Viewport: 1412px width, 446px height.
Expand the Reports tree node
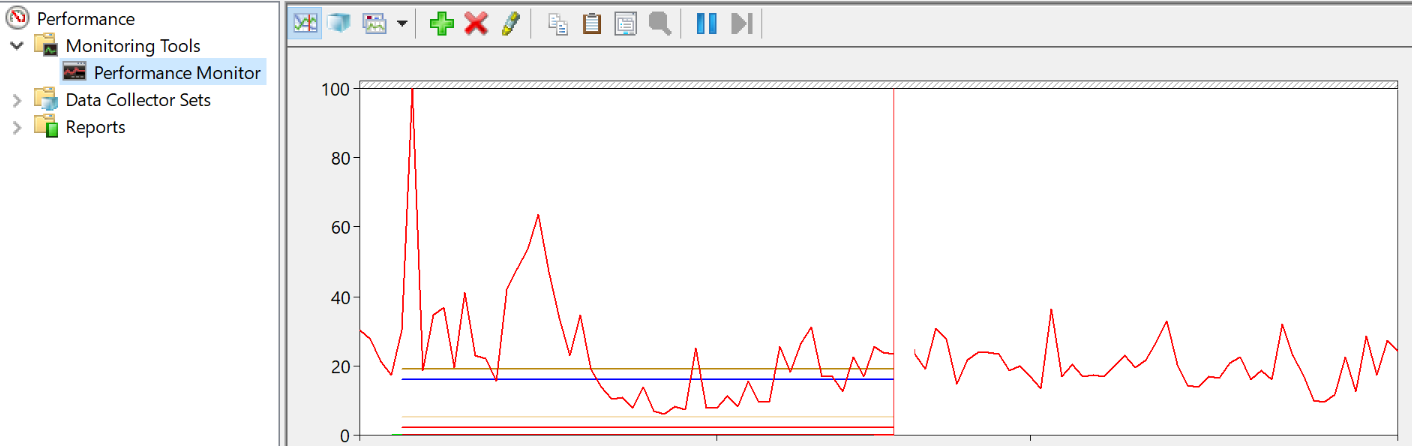click(x=17, y=127)
